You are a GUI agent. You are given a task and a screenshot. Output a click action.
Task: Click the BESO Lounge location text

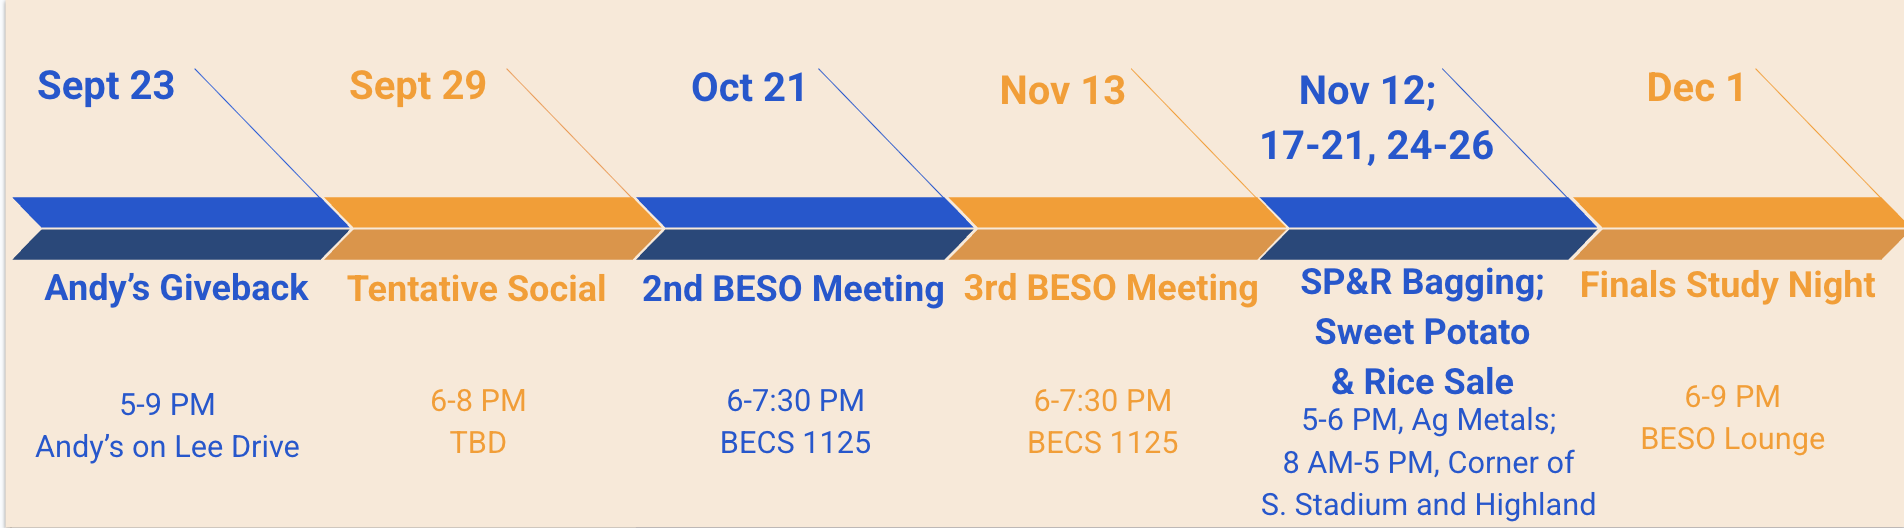pyautogui.click(x=1732, y=438)
